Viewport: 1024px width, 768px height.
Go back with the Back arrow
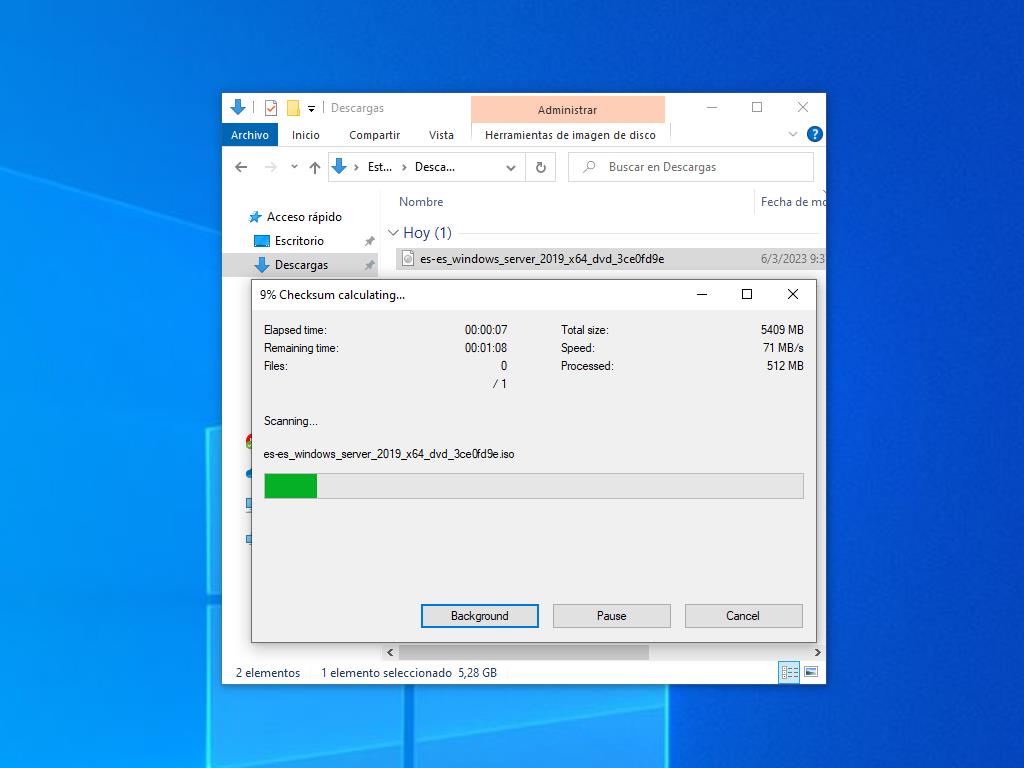click(x=241, y=167)
